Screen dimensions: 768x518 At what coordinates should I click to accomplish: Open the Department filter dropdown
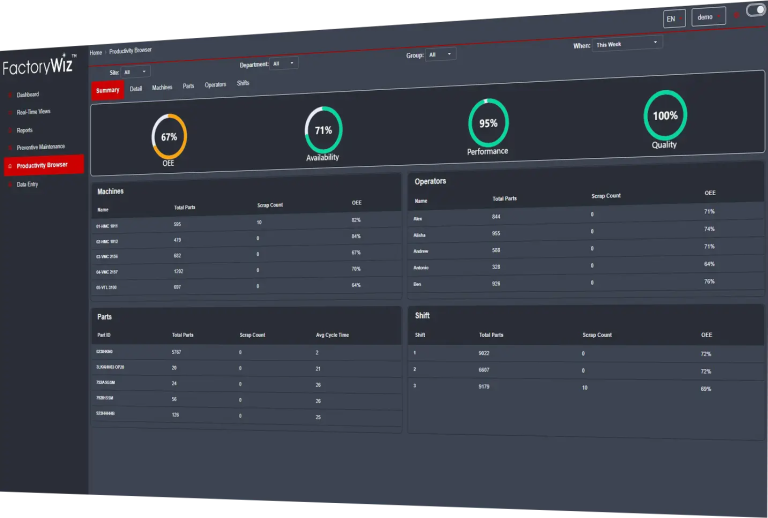click(284, 63)
